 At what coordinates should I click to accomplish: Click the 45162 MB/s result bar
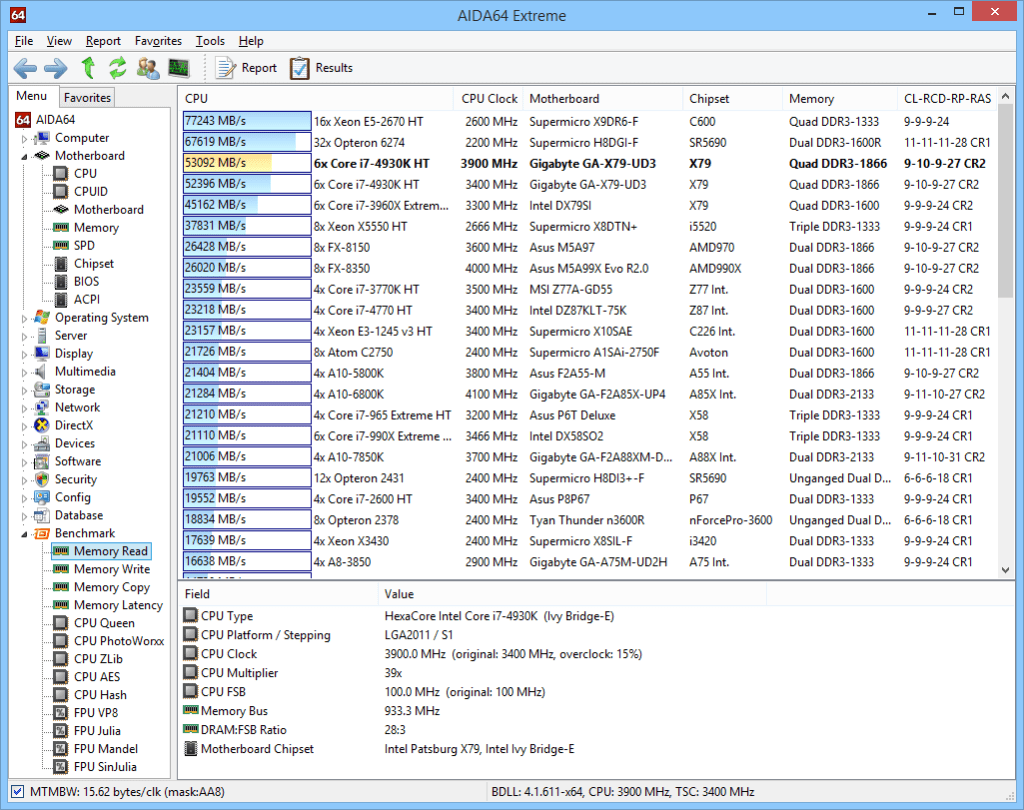coord(247,205)
